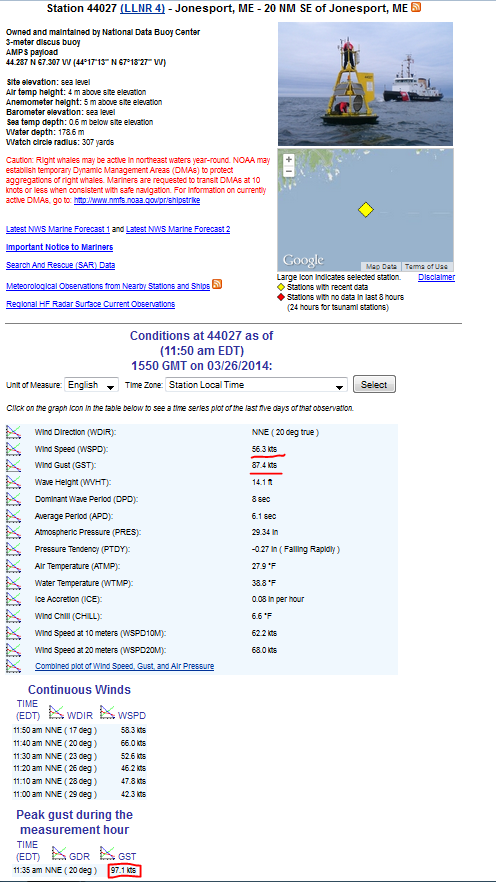This screenshot has height=882, width=496.
Task: Select the yellow diamond station marker on map
Action: pos(366,210)
